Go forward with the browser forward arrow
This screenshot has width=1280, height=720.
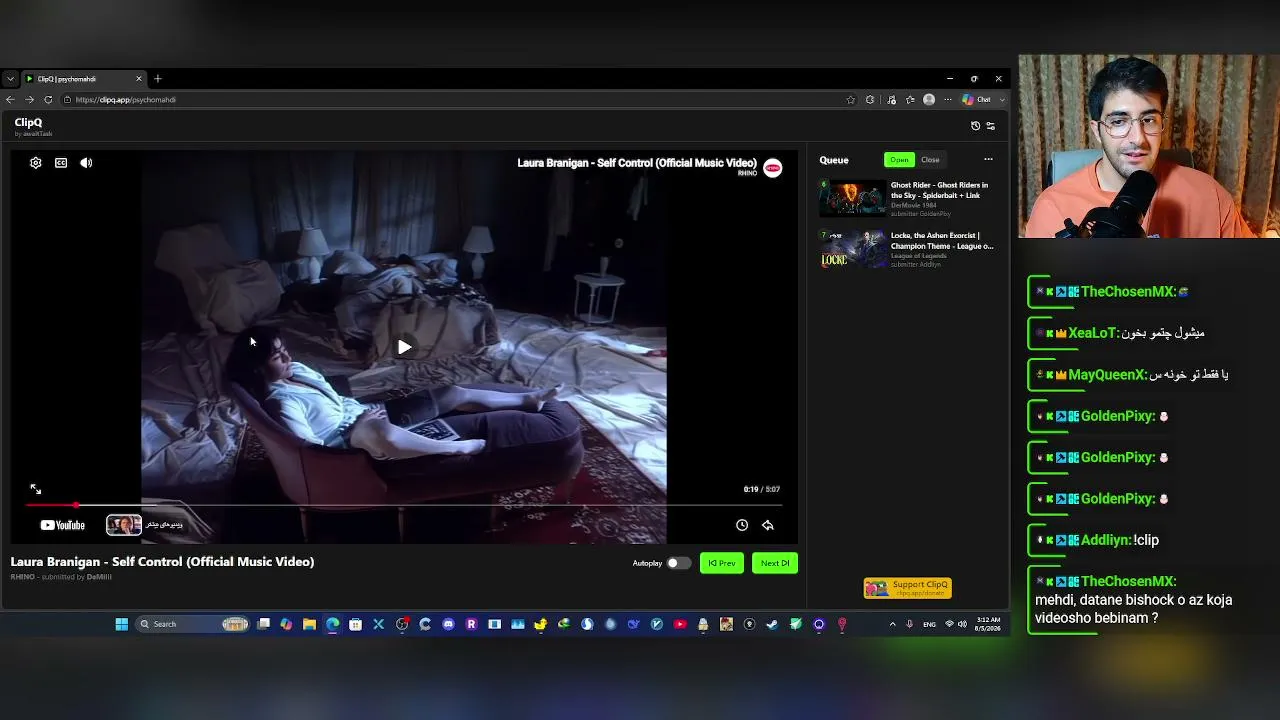point(29,100)
